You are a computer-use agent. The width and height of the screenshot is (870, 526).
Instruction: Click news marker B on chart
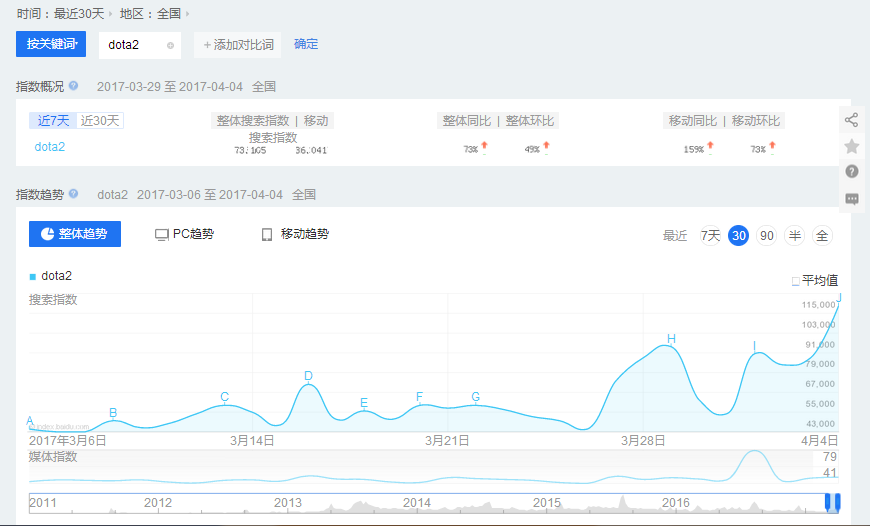[x=113, y=413]
